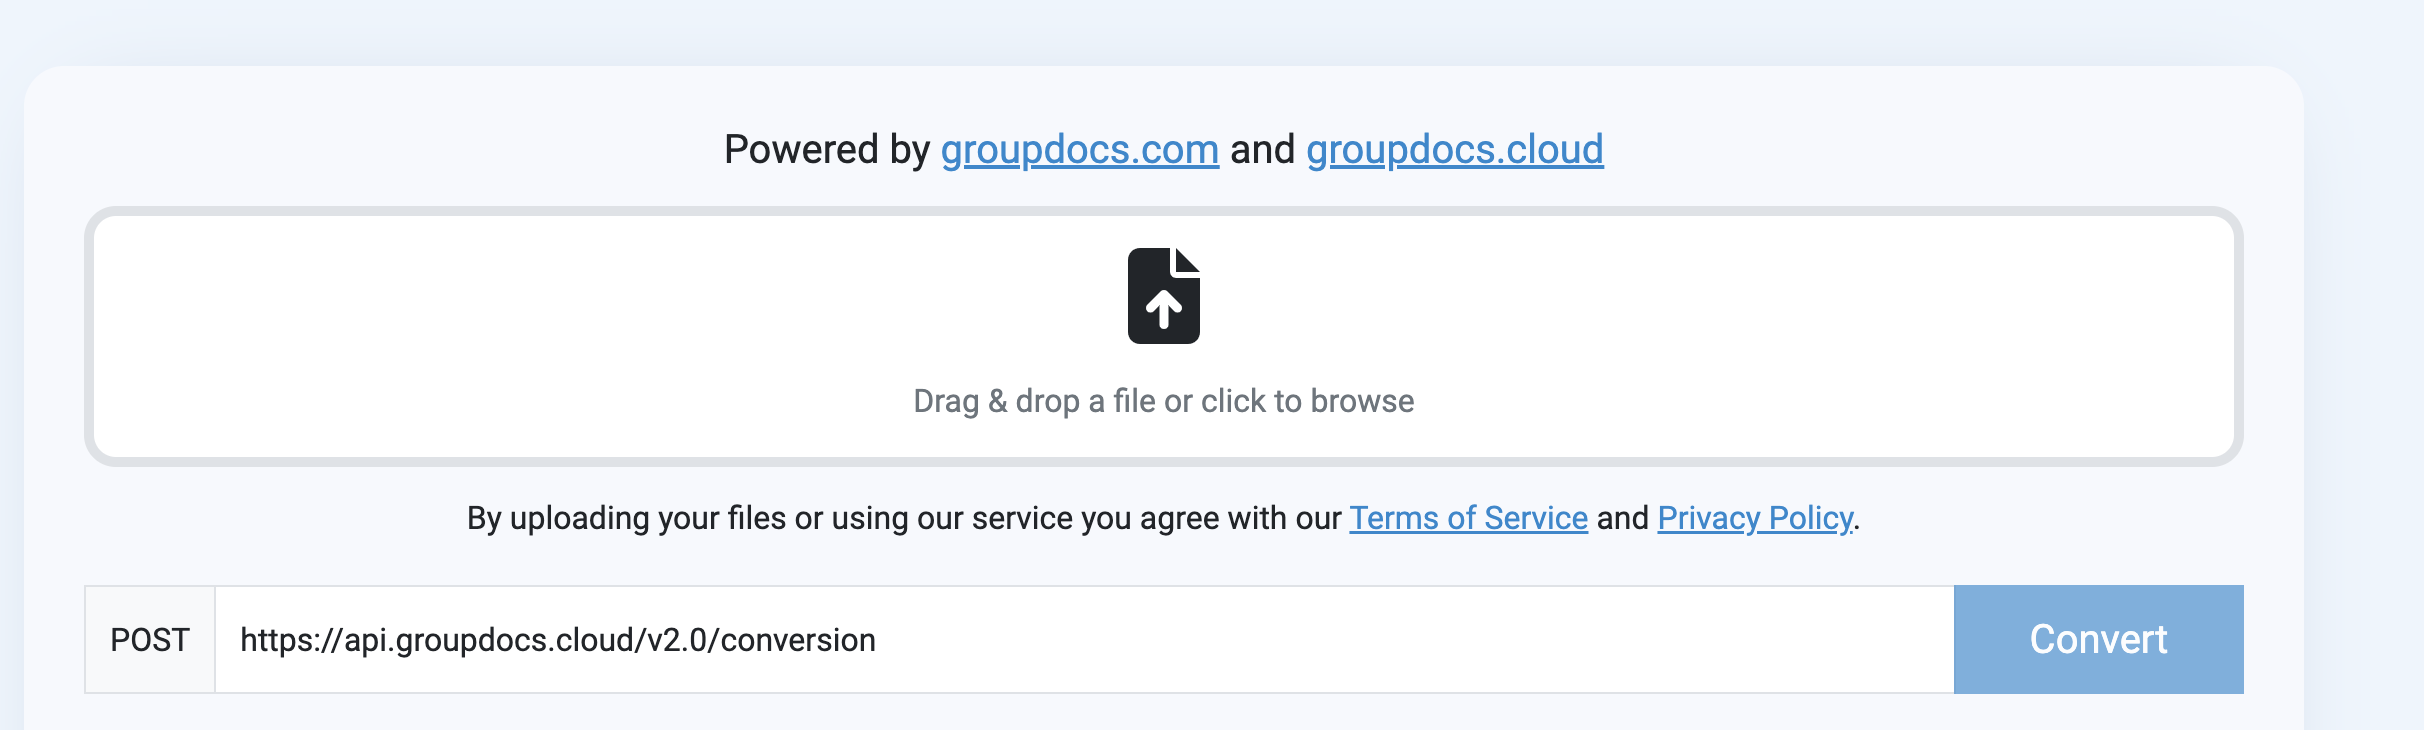Image resolution: width=2424 pixels, height=730 pixels.
Task: Open the Terms of Service link
Action: coord(1469,518)
